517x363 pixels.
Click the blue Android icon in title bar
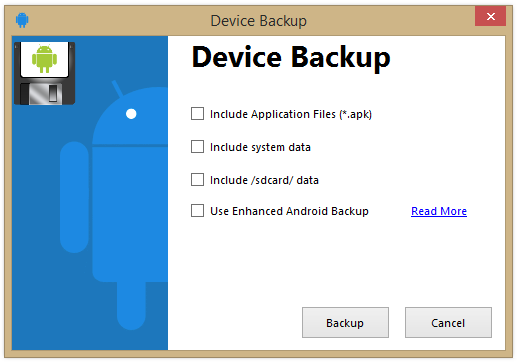click(x=22, y=20)
